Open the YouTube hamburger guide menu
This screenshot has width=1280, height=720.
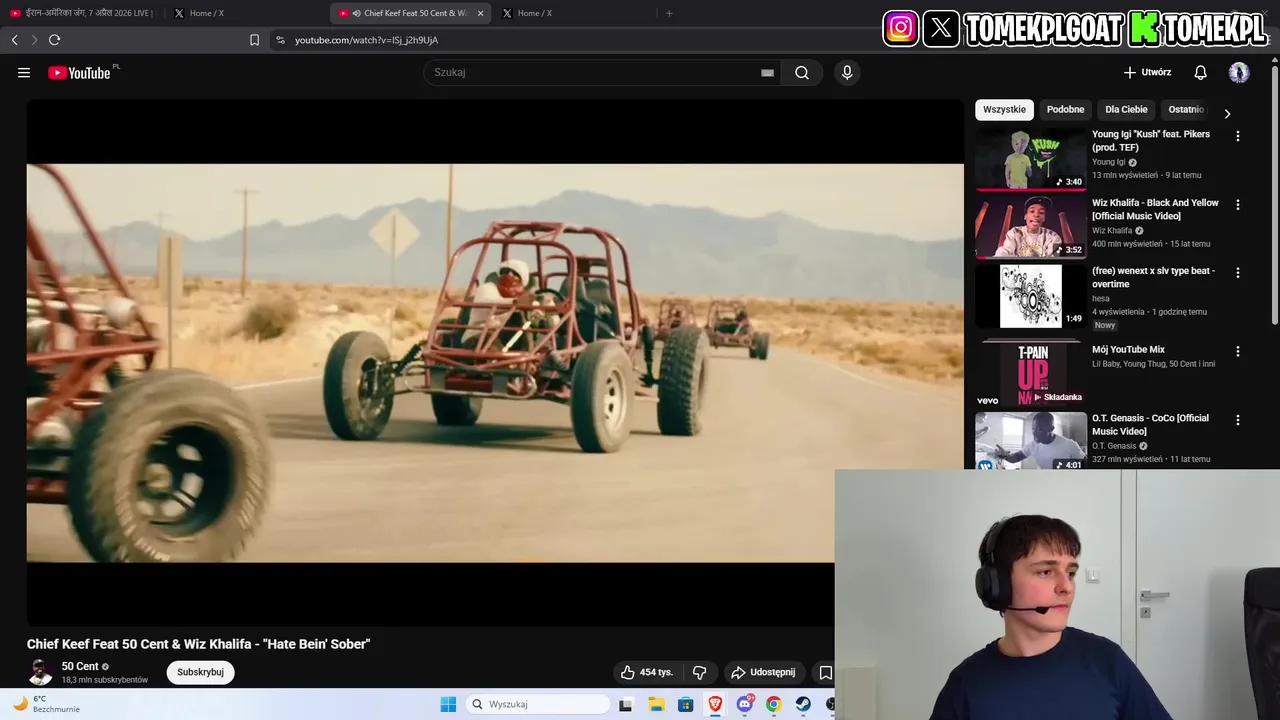click(x=24, y=73)
